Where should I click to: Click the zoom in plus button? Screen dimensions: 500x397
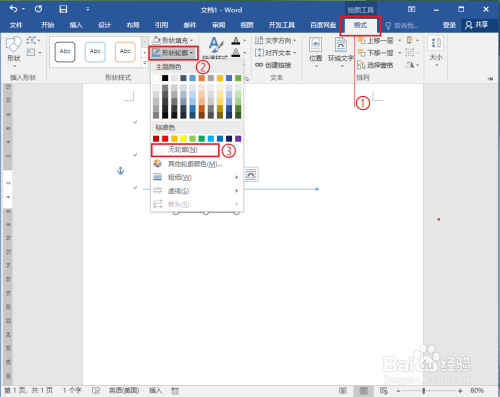click(460, 391)
